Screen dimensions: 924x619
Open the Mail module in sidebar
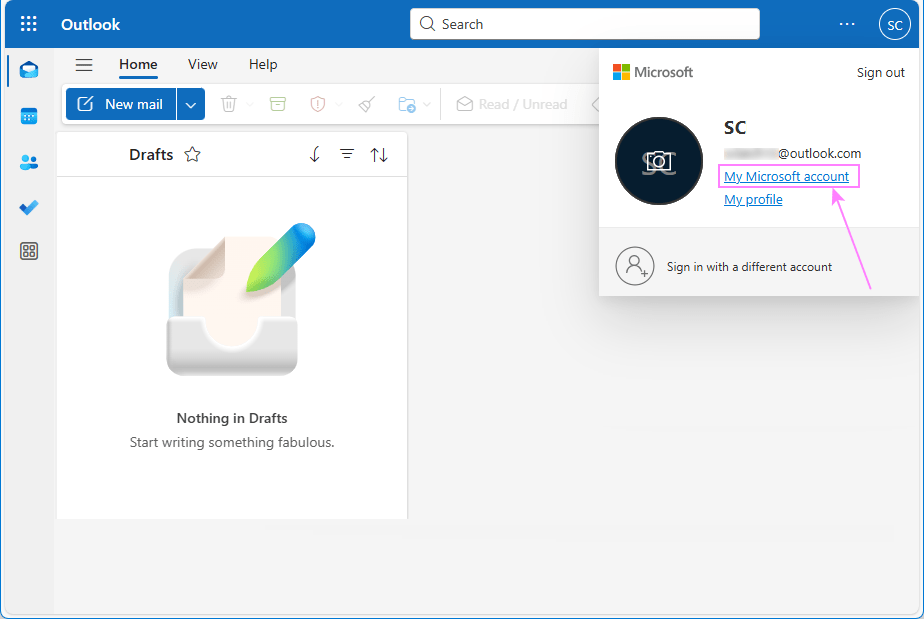29,70
